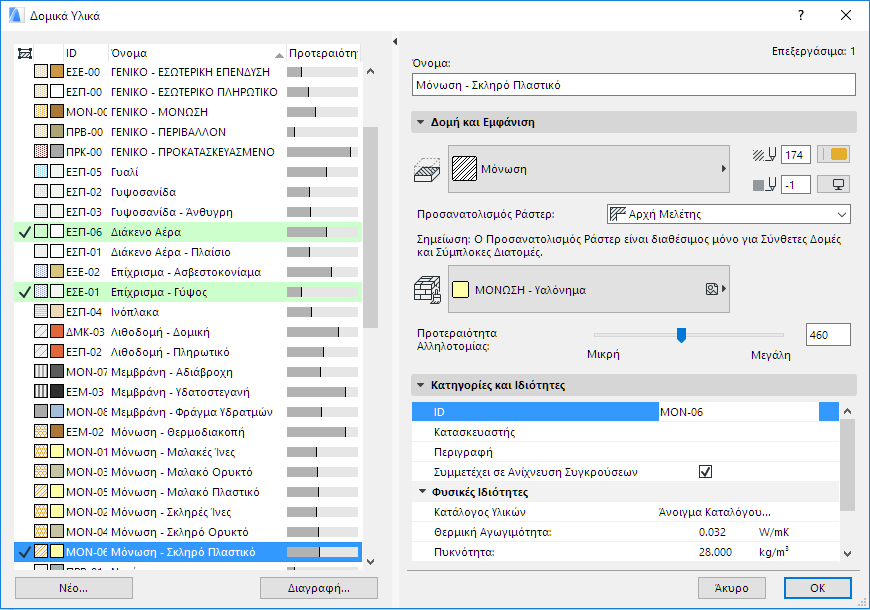Viewport: 870px width, 610px height.
Task: Select Λιθοδομή - Πληρωτικό row
Action: pyautogui.click(x=188, y=352)
